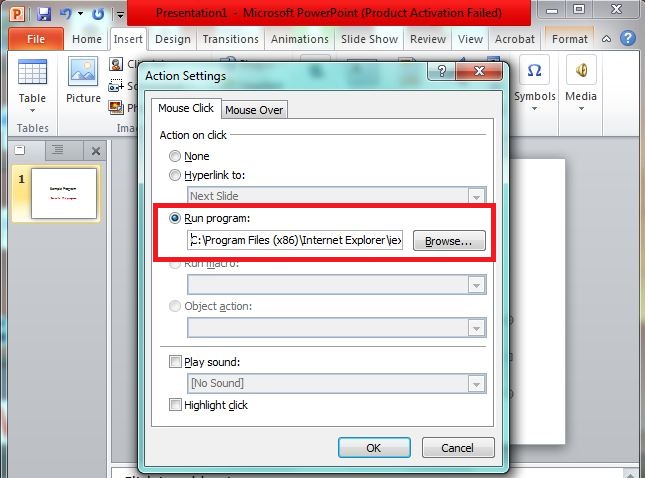Click the Photo Album icon in Images group

pos(116,107)
